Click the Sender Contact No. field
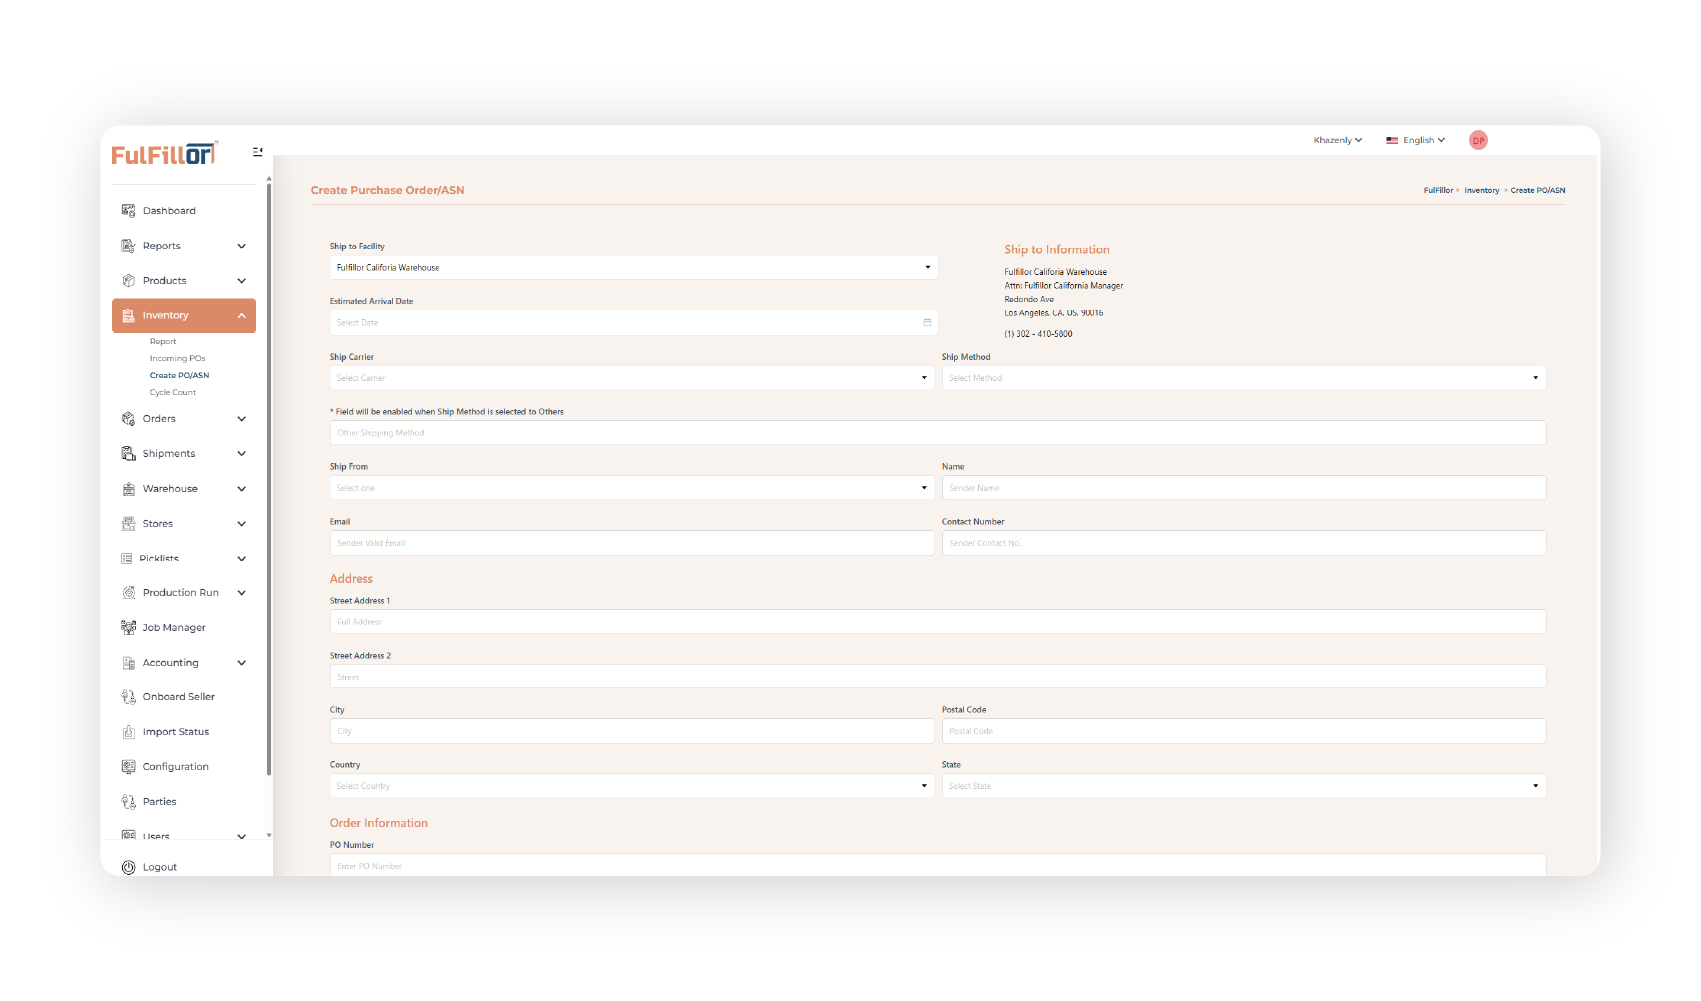 click(1244, 543)
